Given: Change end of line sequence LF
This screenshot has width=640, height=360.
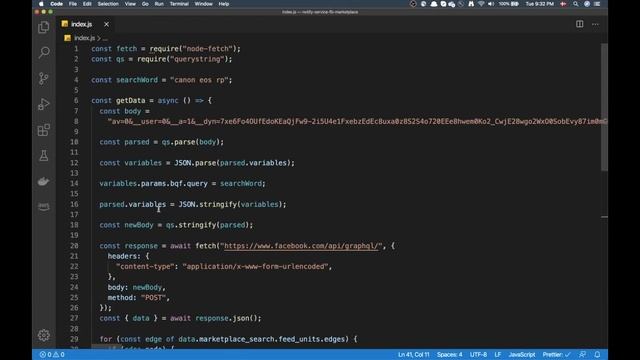Looking at the screenshot, I should [498, 354].
